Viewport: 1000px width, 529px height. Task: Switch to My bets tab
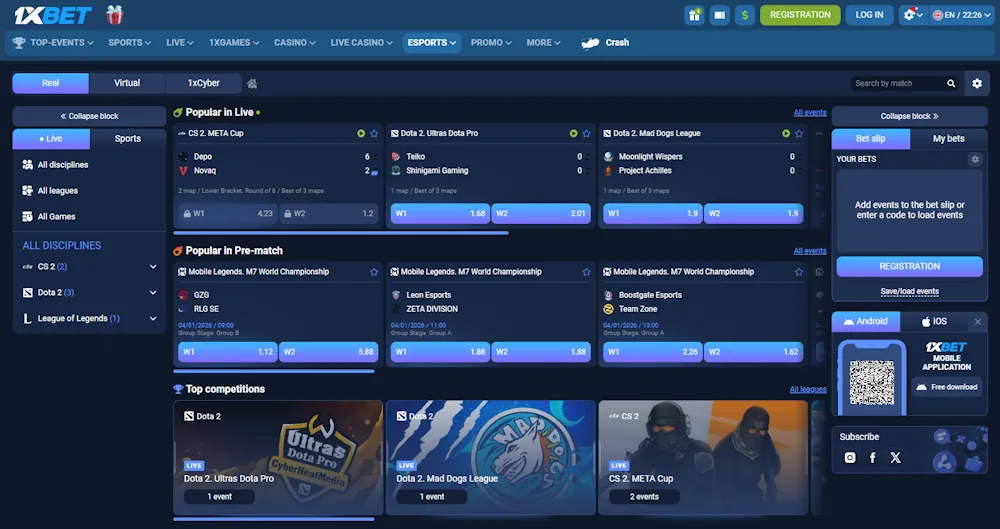(948, 138)
